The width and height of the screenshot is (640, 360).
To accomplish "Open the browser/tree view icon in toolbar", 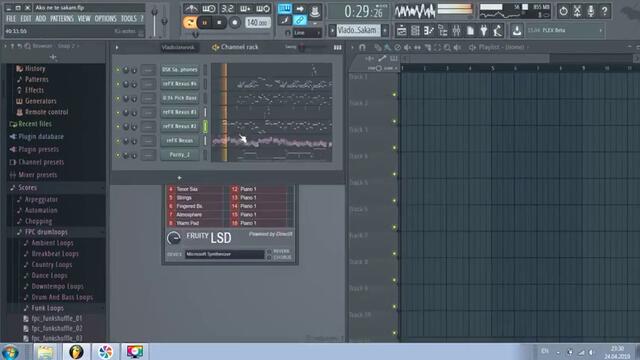I will coord(442,30).
